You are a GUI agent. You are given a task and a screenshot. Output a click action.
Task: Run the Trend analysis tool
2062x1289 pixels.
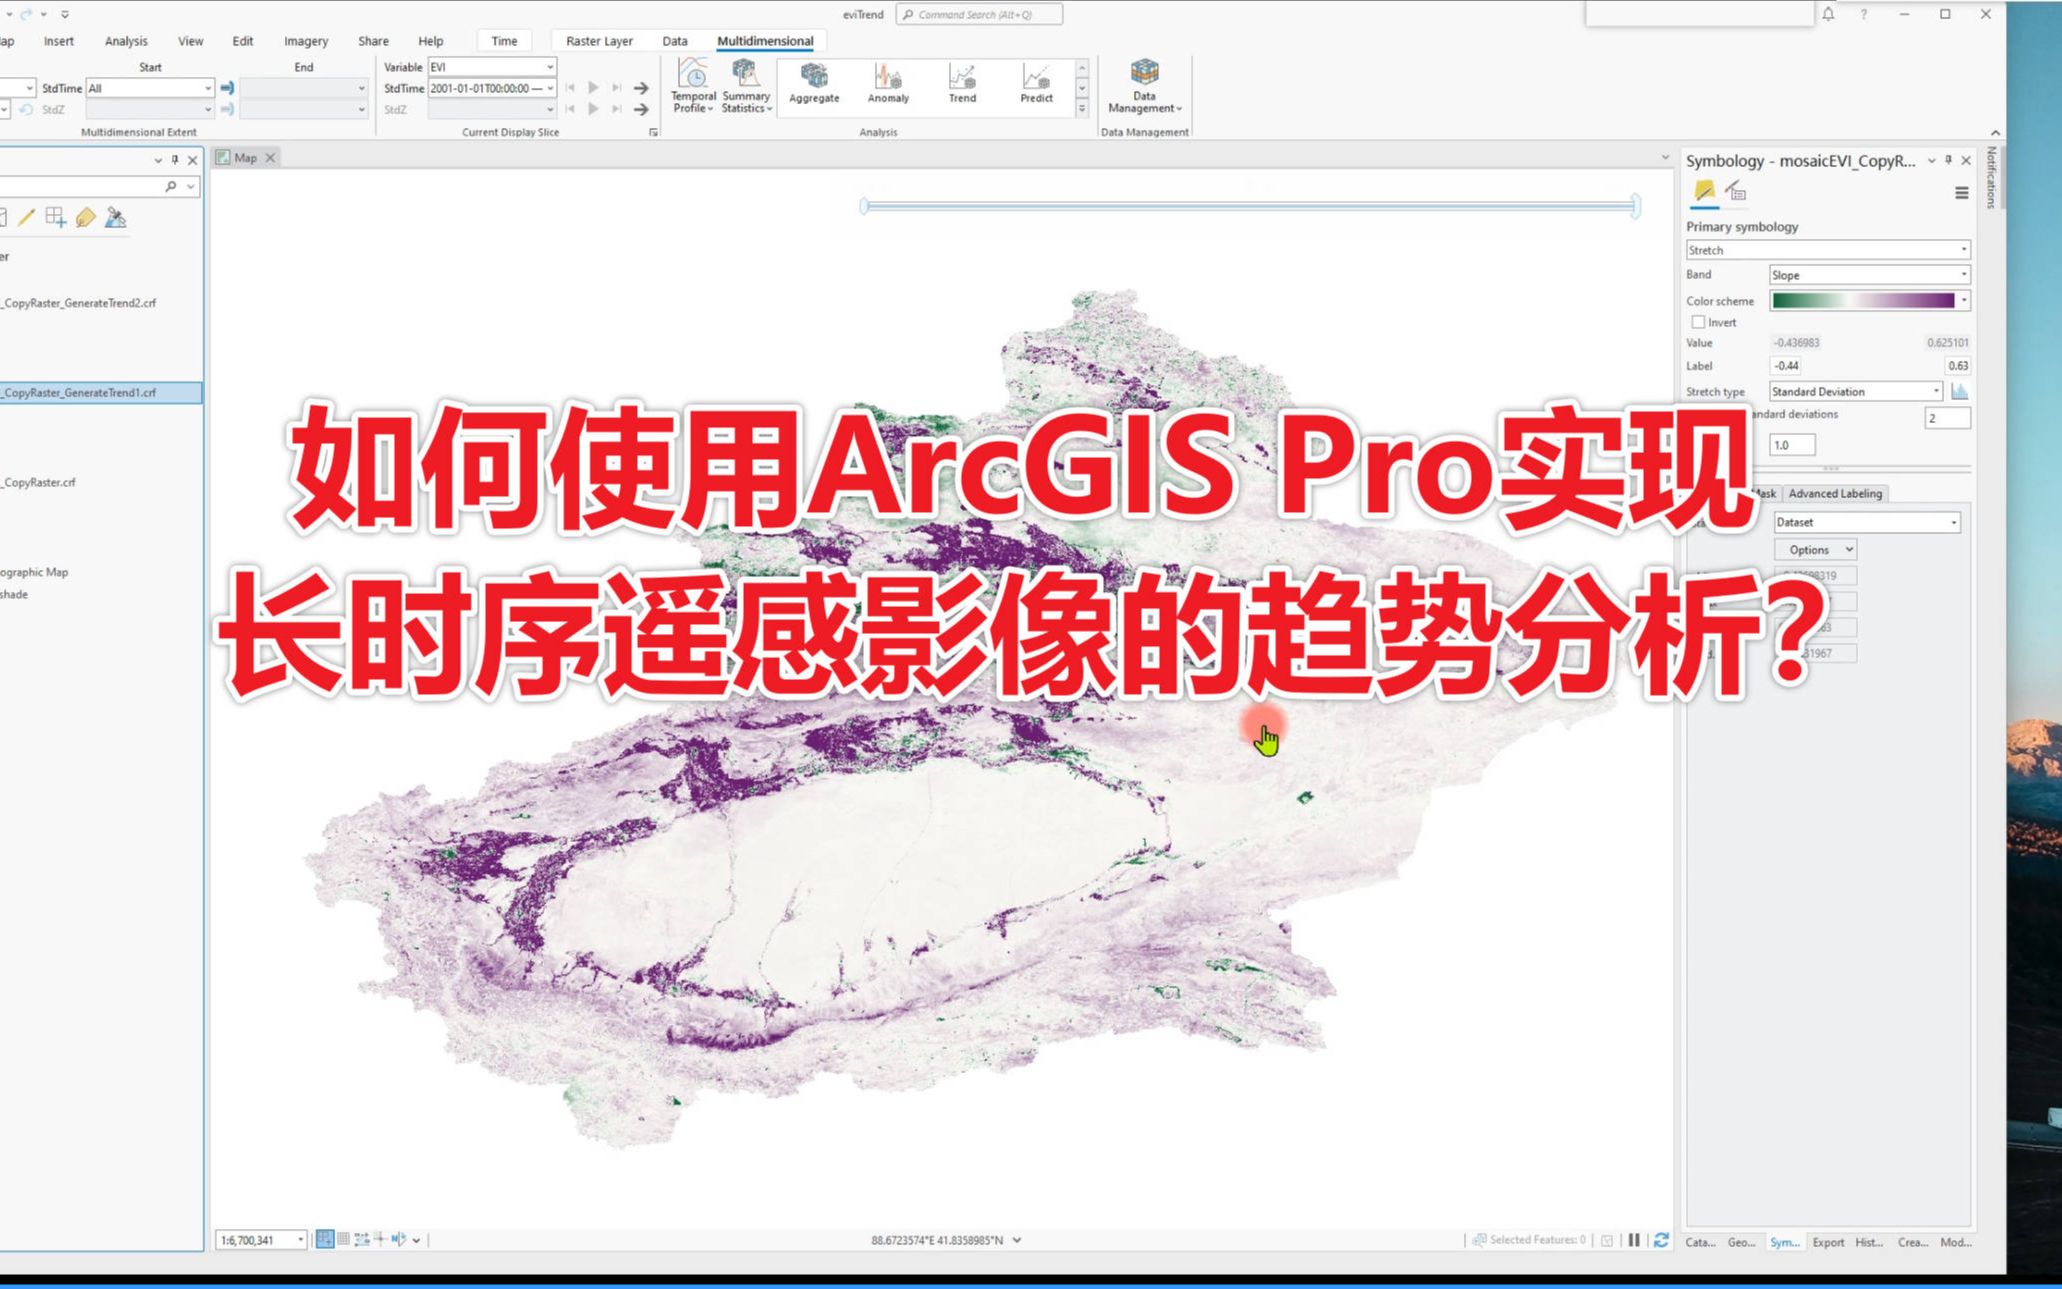tap(962, 85)
